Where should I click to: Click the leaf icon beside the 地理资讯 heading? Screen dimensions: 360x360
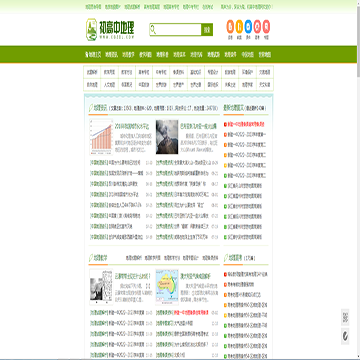coord(91,108)
